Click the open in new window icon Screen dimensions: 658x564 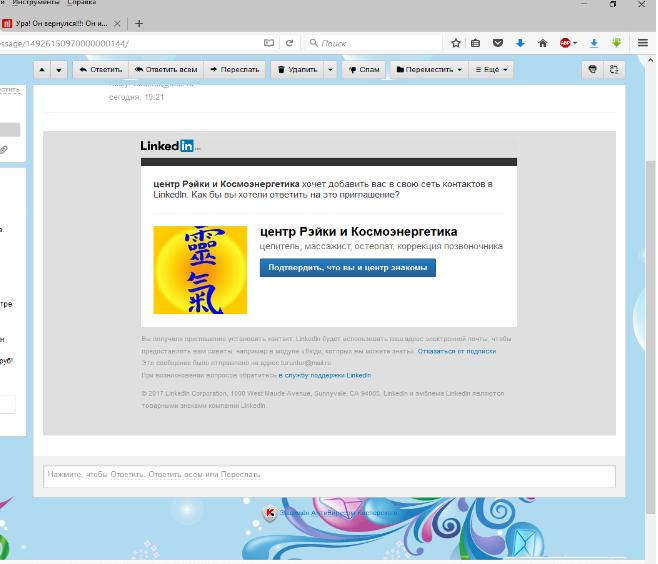[x=615, y=70]
